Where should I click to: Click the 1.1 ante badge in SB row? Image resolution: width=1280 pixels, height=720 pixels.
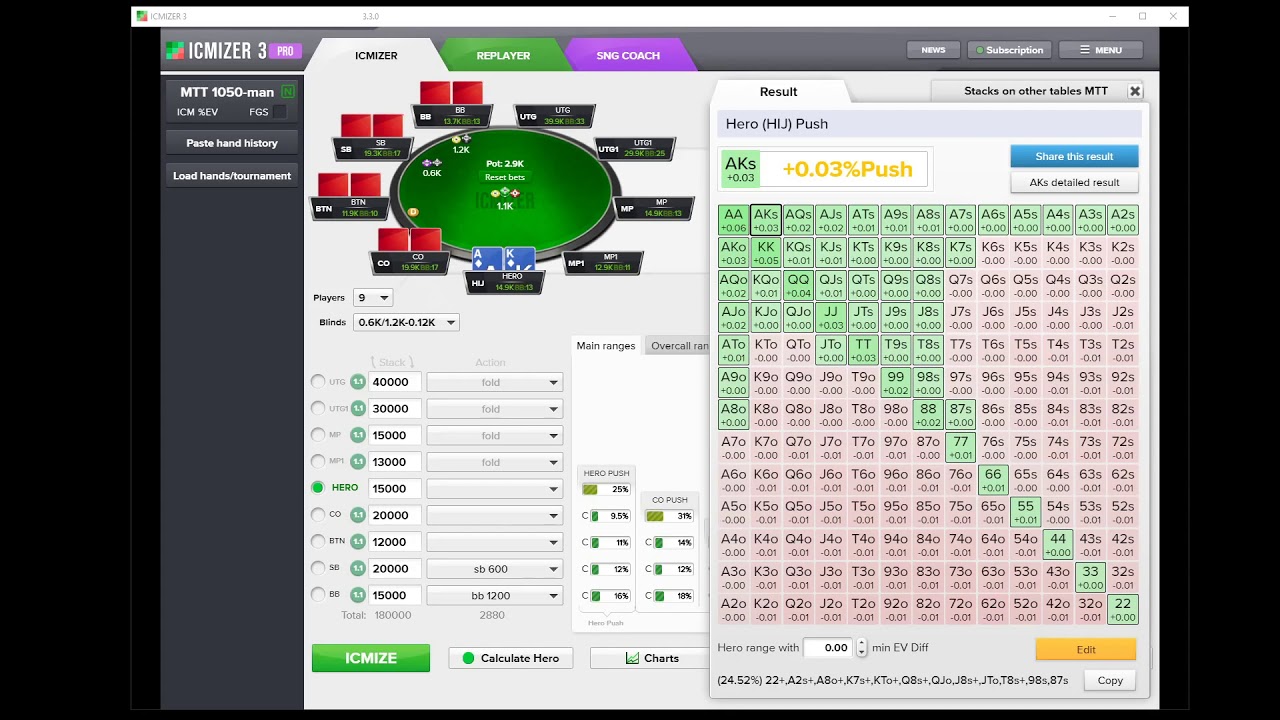point(358,568)
